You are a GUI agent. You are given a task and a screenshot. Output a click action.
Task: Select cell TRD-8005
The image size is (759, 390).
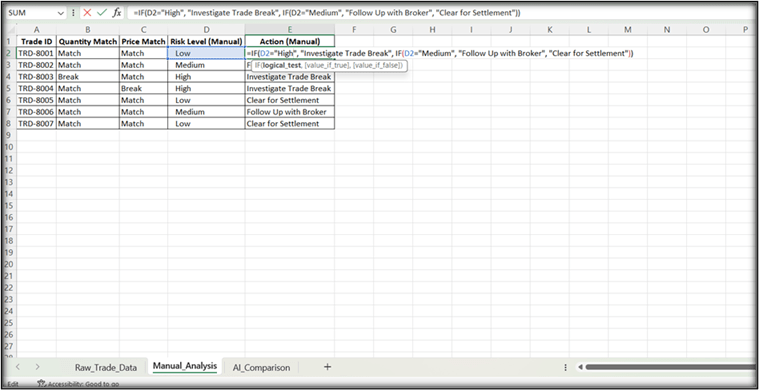(x=36, y=100)
